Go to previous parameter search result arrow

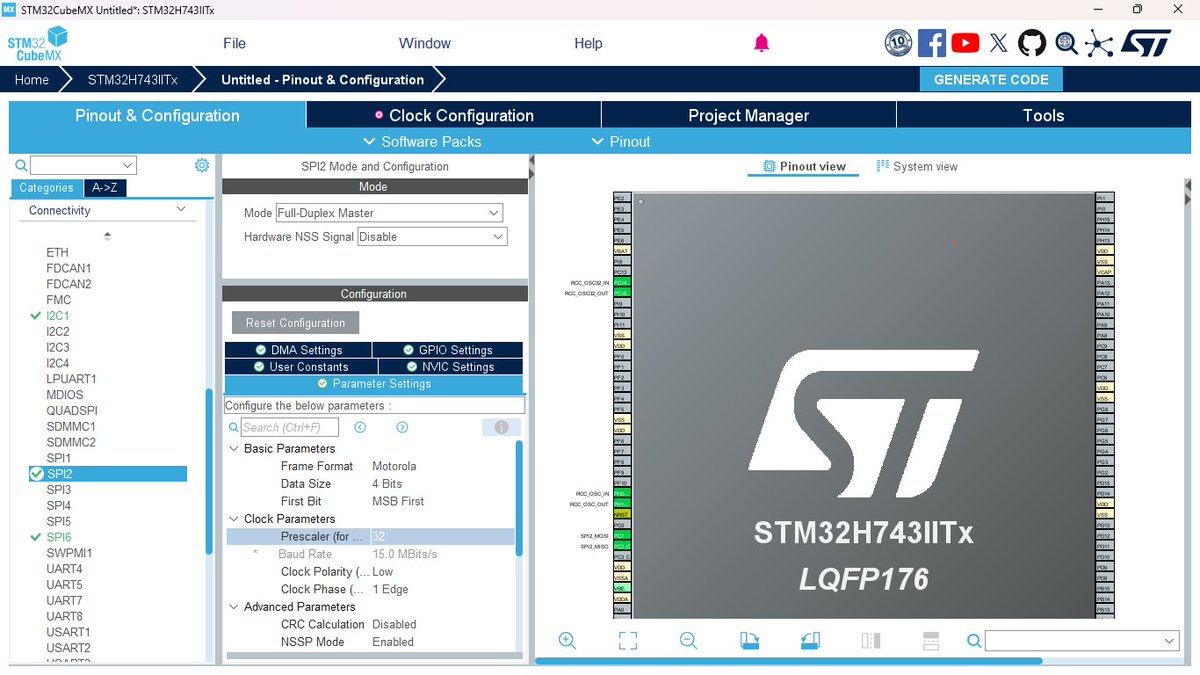point(360,427)
